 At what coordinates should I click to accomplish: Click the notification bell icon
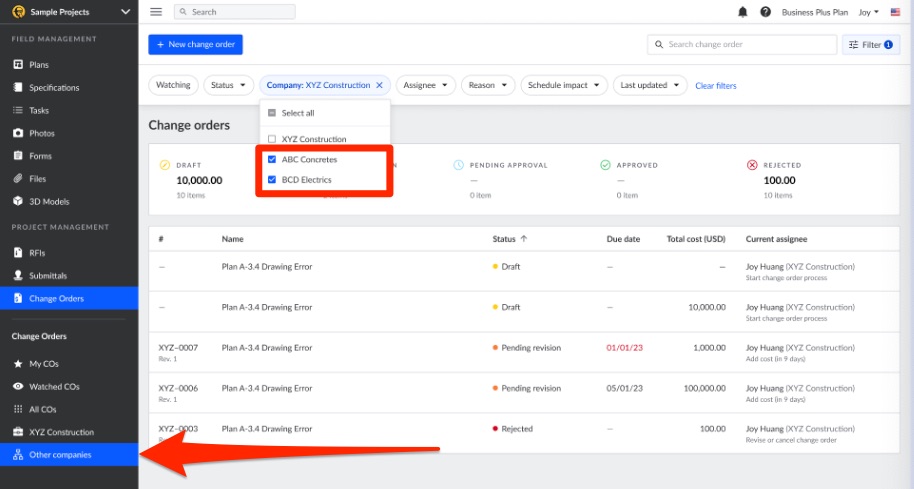(742, 12)
